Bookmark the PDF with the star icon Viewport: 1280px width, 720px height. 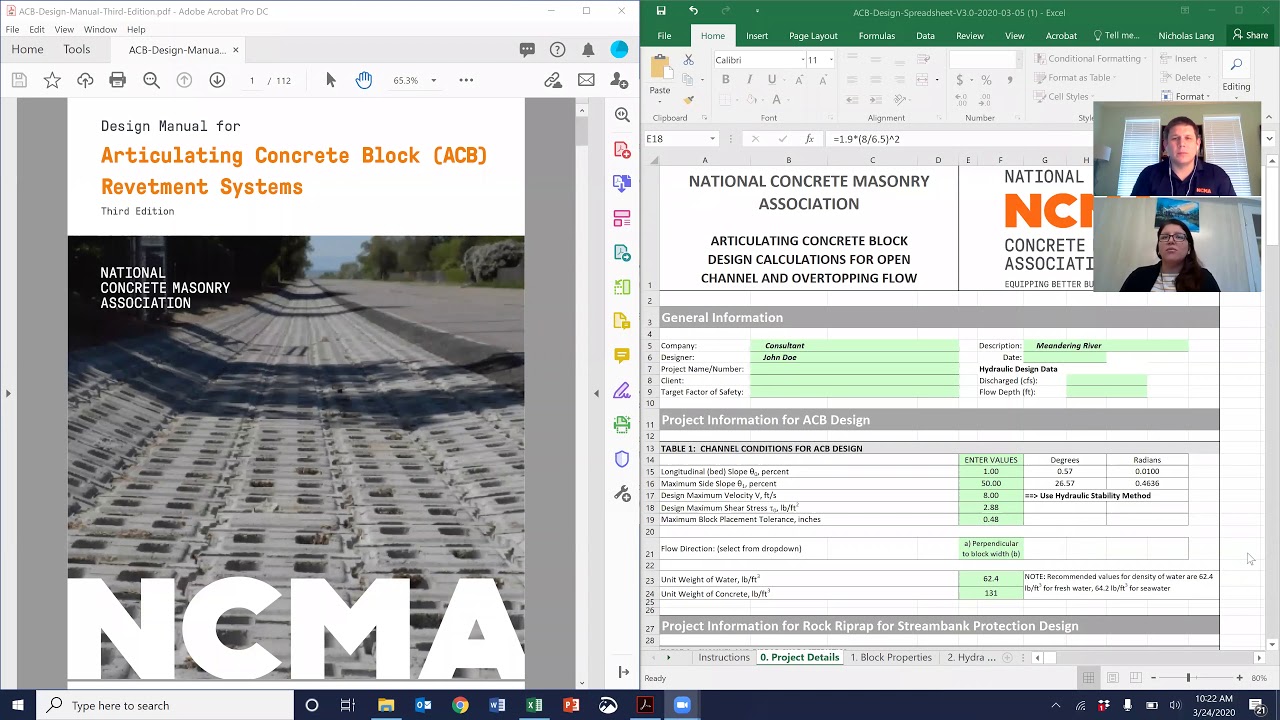[52, 80]
